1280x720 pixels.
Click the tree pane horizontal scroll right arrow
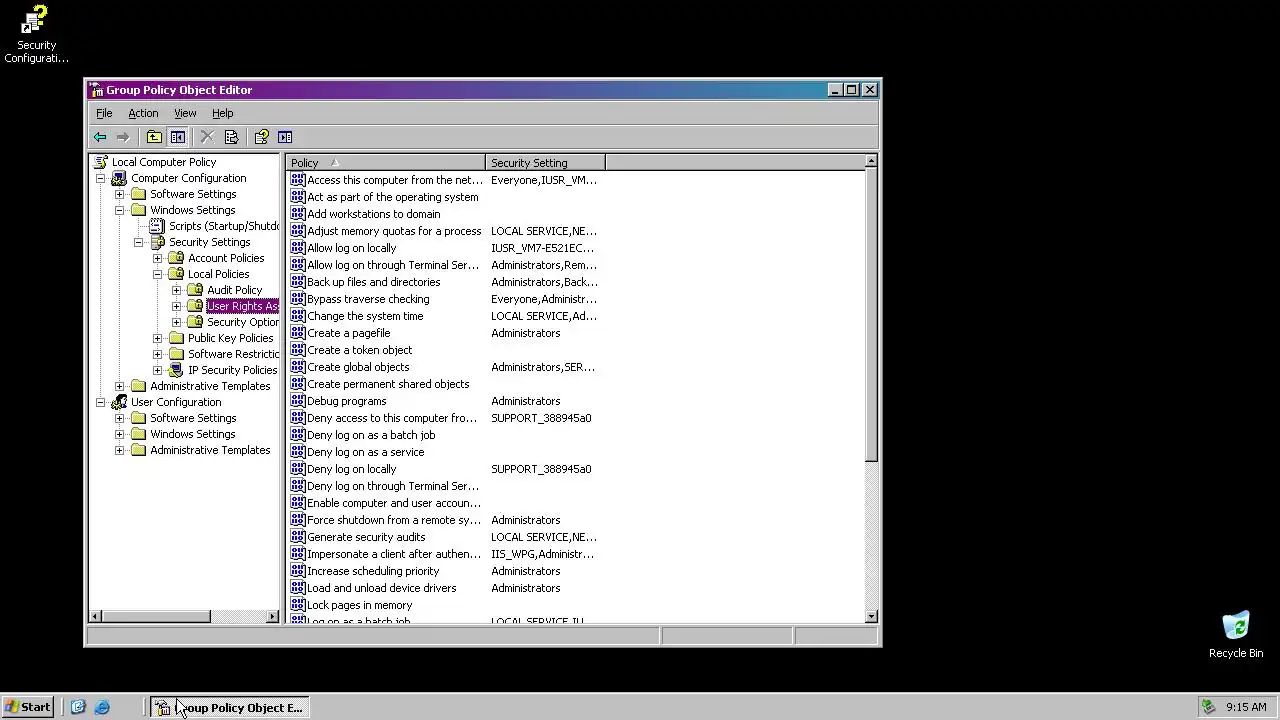click(x=273, y=617)
